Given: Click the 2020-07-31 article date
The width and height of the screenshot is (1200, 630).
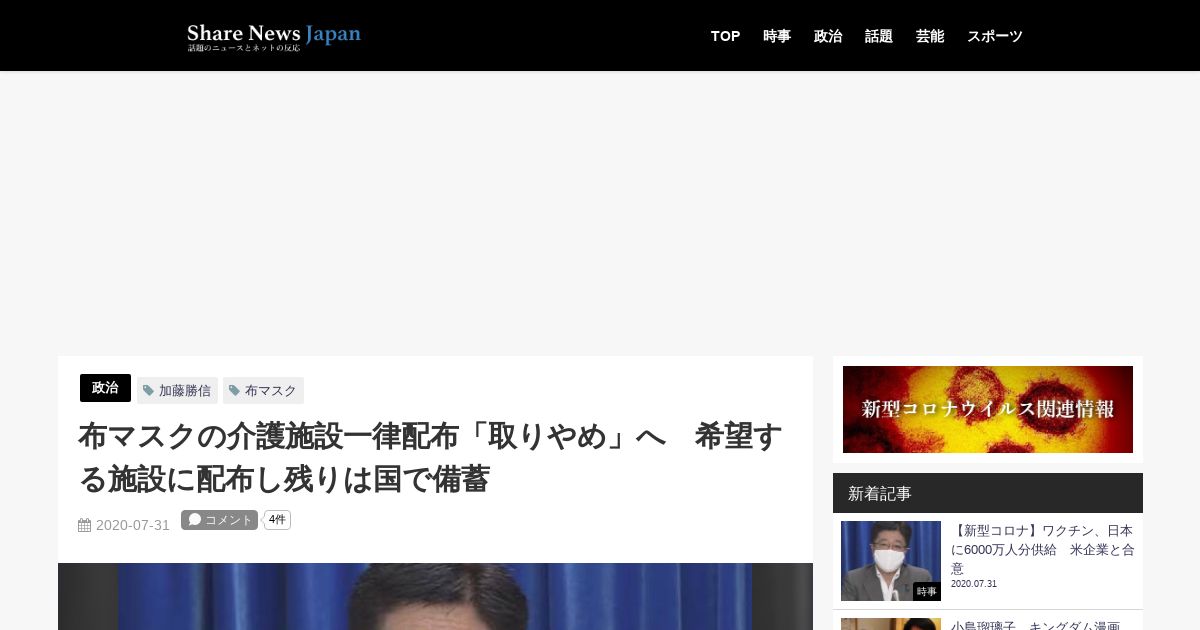Looking at the screenshot, I should [133, 525].
